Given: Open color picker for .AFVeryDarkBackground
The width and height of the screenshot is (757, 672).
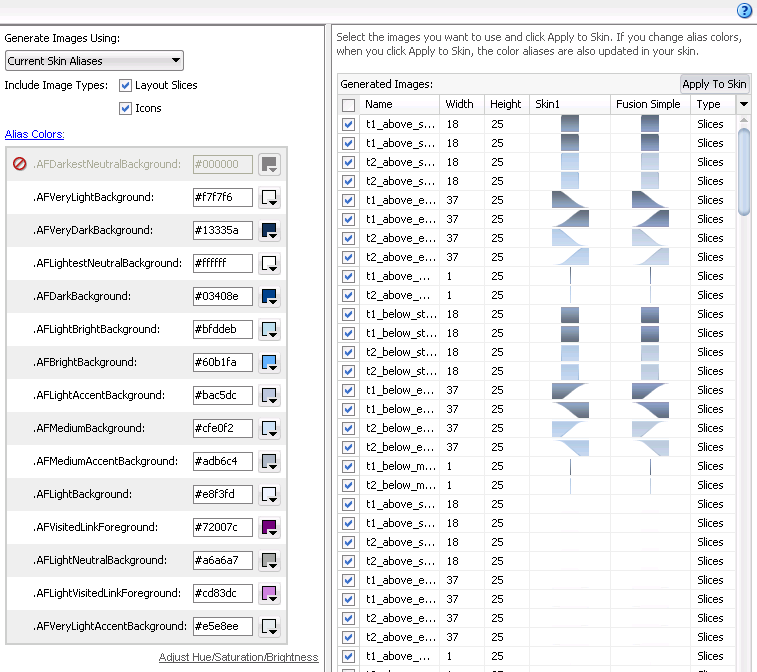Looking at the screenshot, I should (269, 230).
